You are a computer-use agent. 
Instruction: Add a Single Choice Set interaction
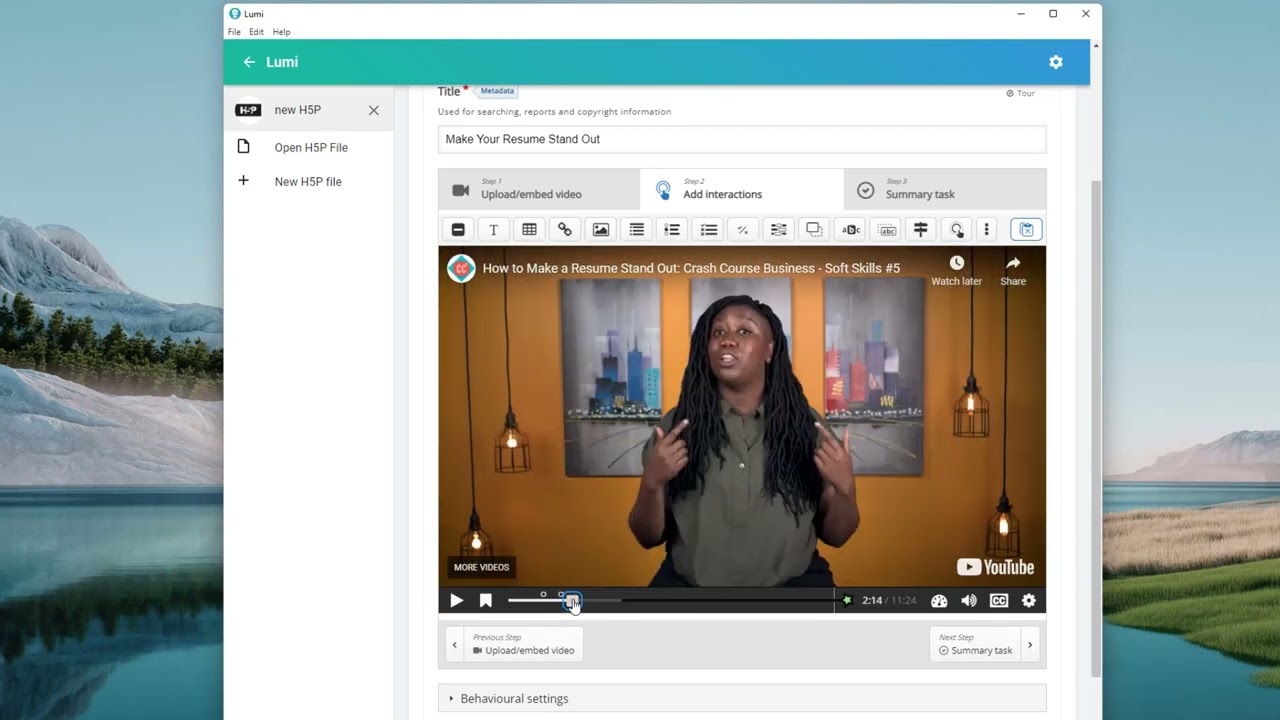(x=672, y=230)
